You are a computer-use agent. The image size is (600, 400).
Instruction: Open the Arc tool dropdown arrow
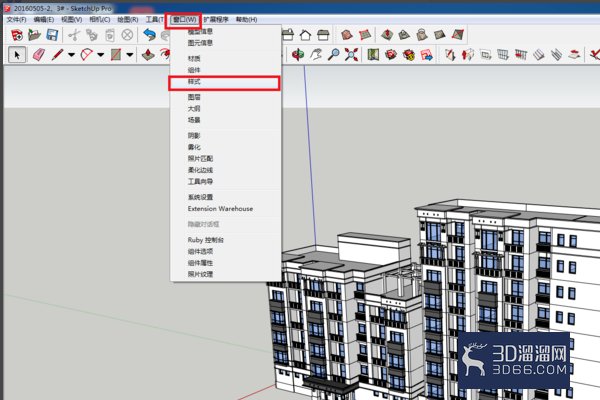100,55
